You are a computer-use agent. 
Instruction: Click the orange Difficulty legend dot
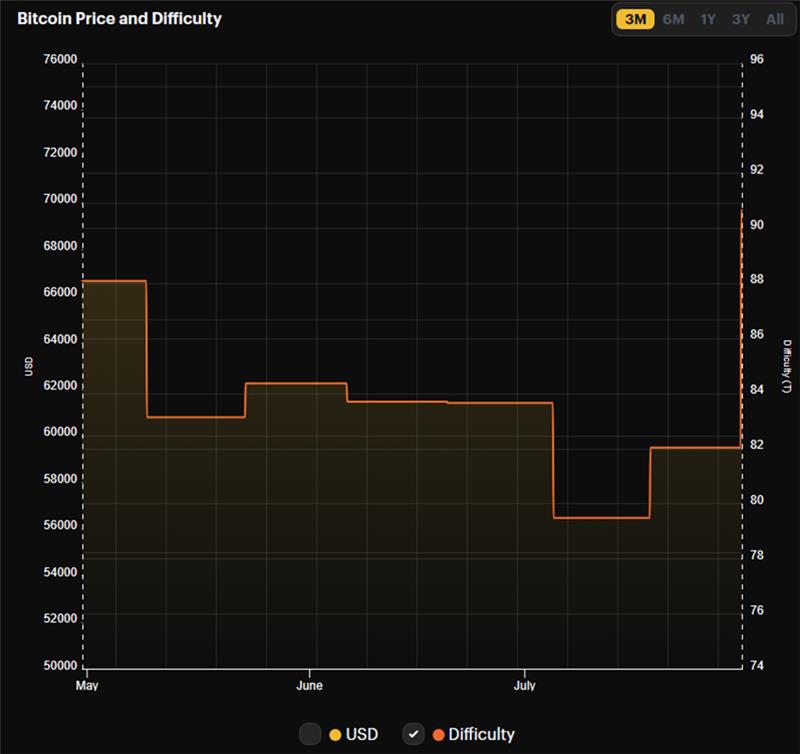438,735
